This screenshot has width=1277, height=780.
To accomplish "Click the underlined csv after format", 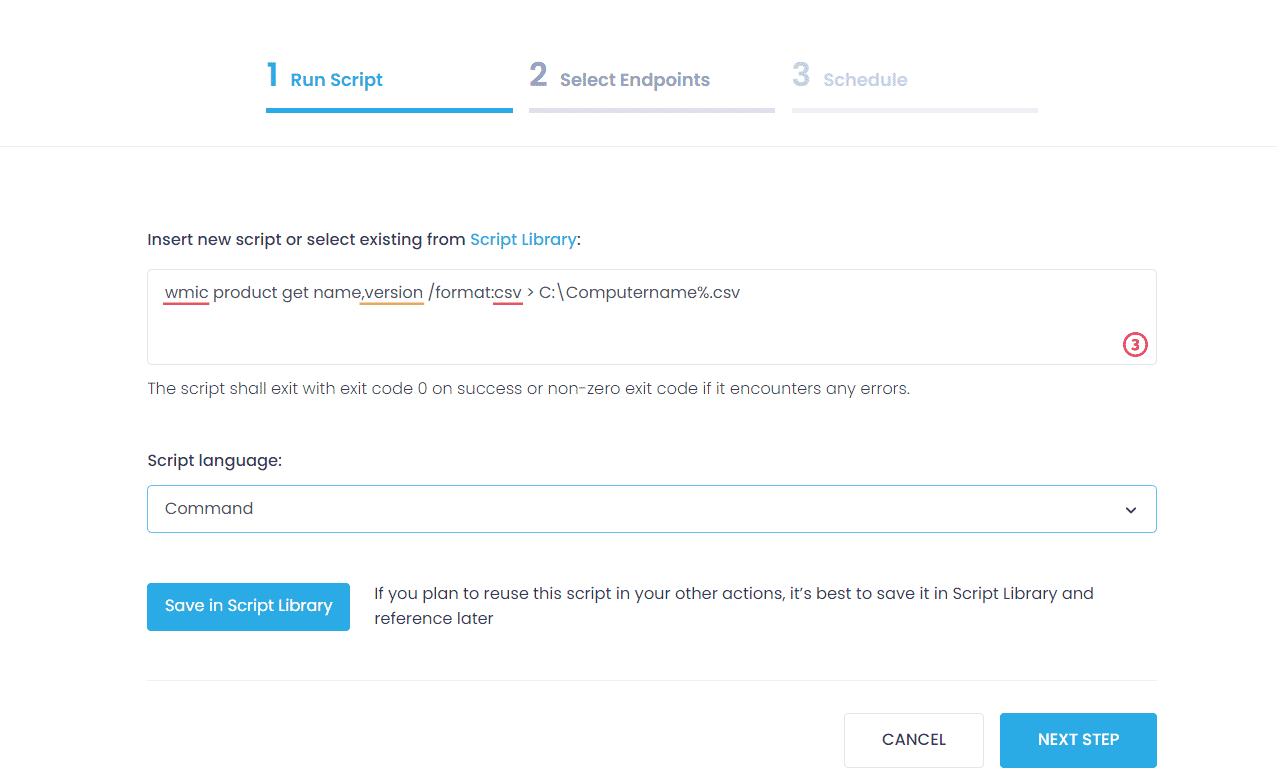I will click(508, 293).
